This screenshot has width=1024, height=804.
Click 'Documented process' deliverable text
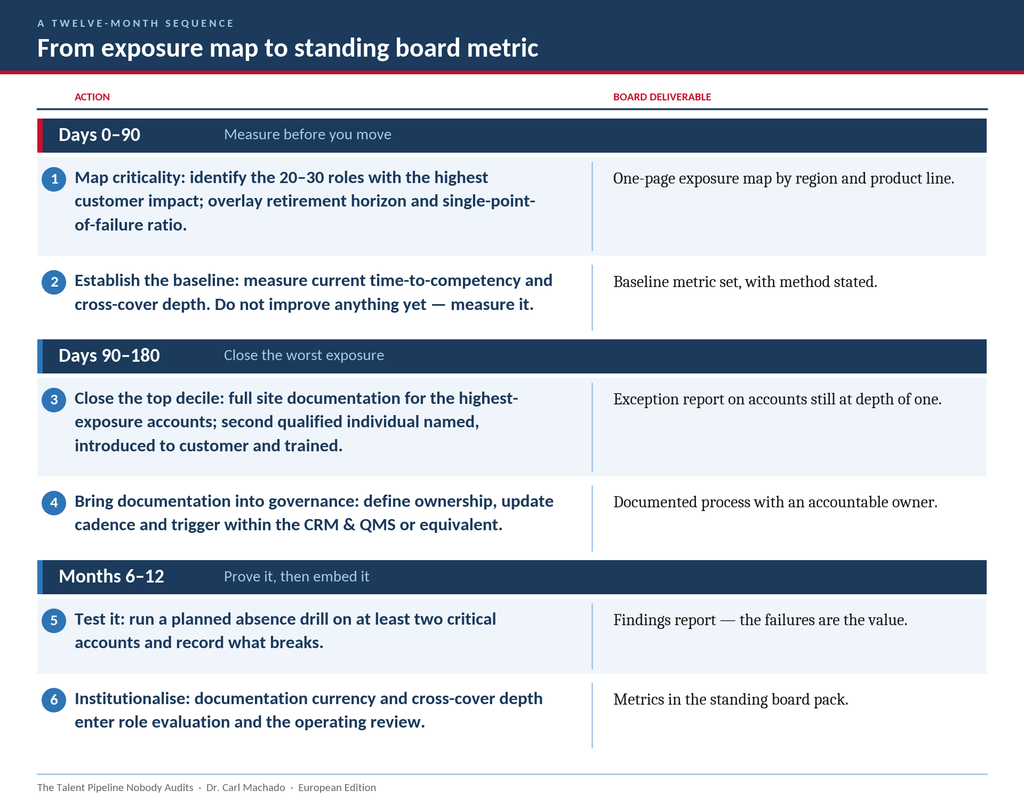tap(775, 502)
